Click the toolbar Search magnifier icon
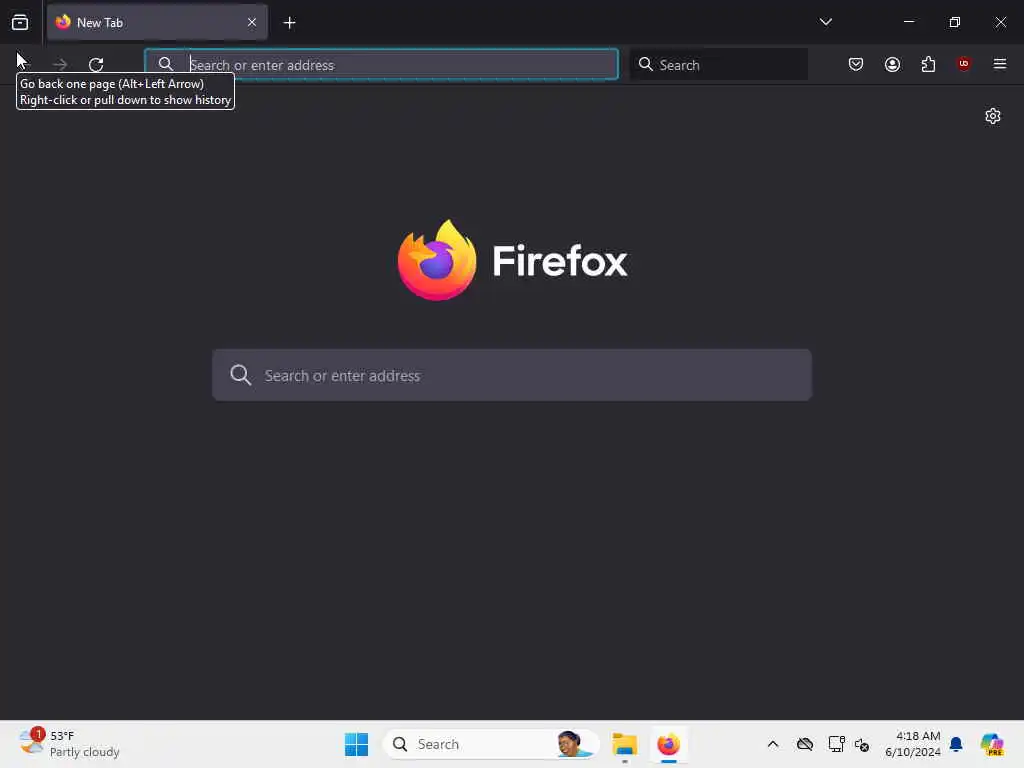 (x=646, y=64)
